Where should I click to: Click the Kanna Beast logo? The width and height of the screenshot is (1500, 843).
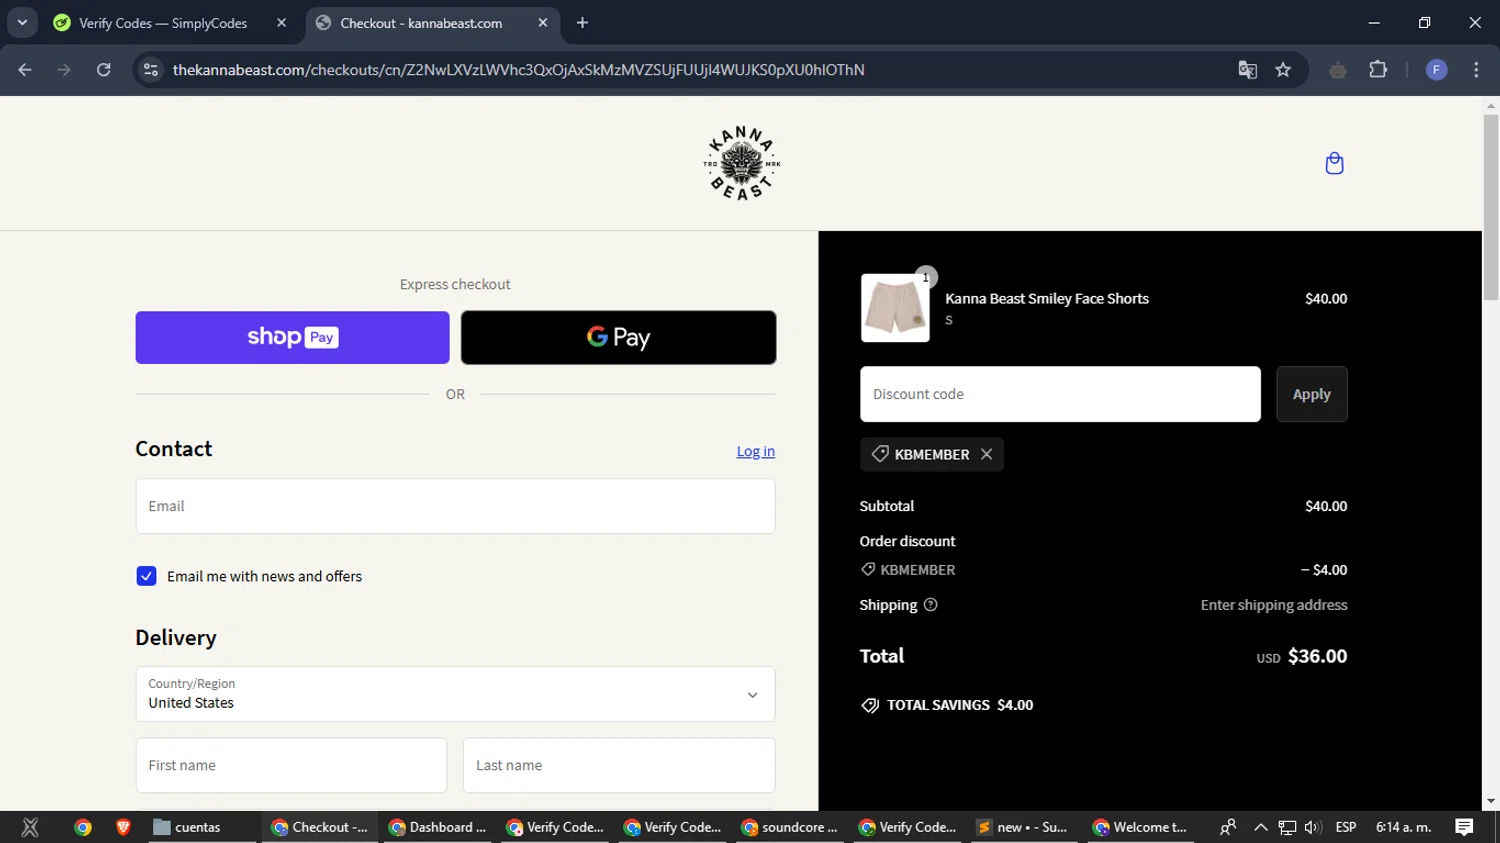tap(741, 163)
